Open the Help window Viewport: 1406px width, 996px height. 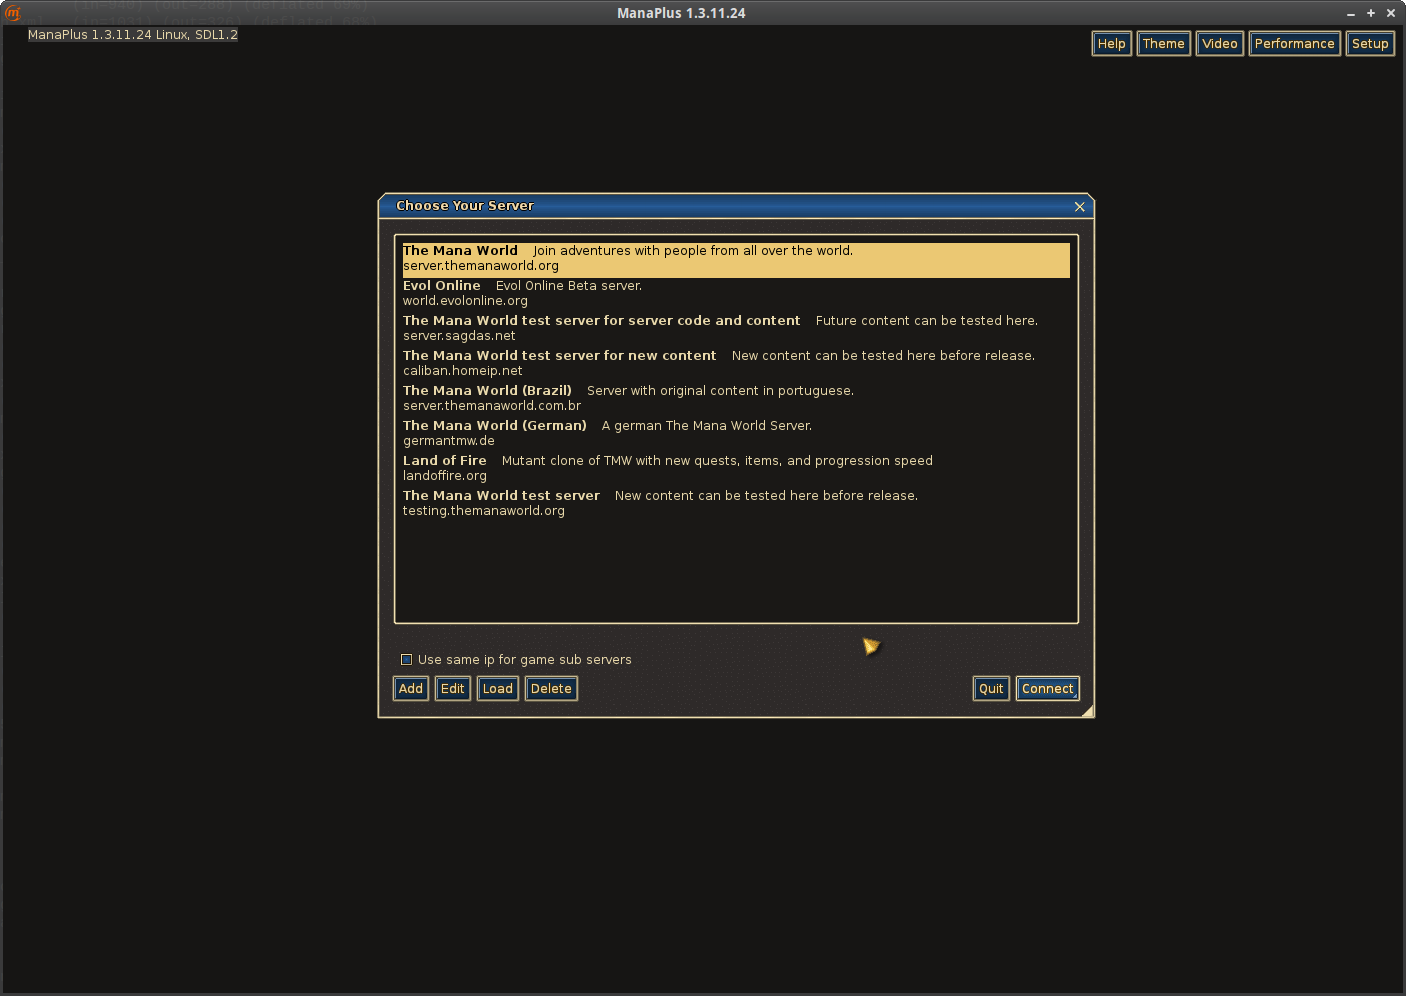[1112, 44]
